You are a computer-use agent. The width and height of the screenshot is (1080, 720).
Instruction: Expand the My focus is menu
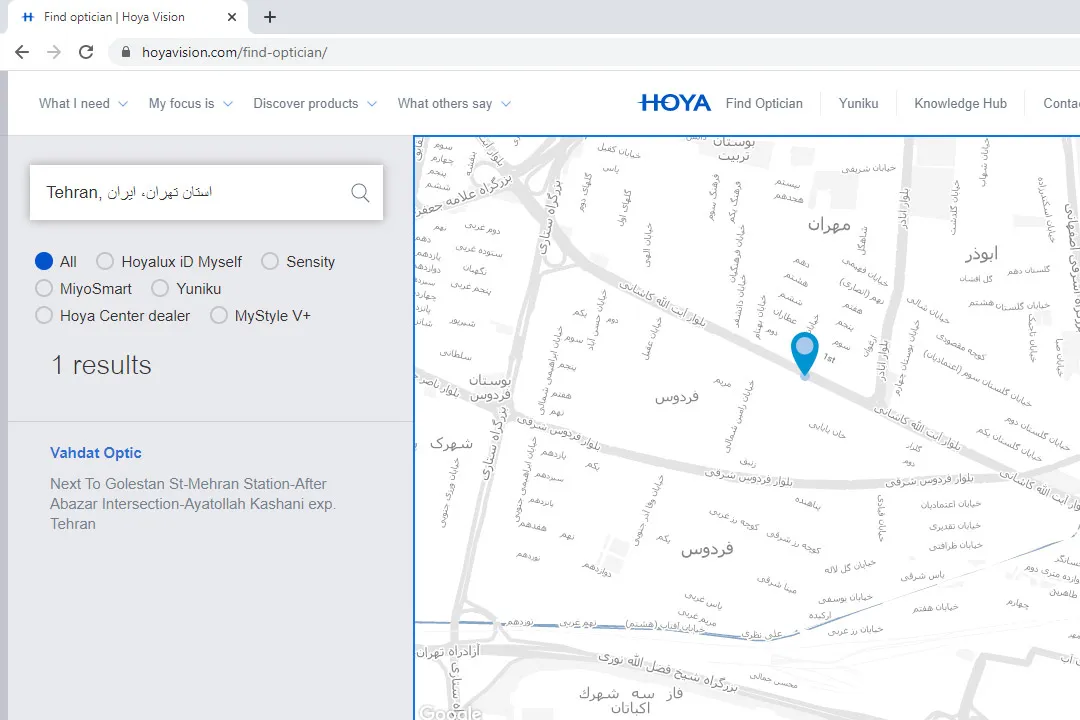click(x=191, y=103)
